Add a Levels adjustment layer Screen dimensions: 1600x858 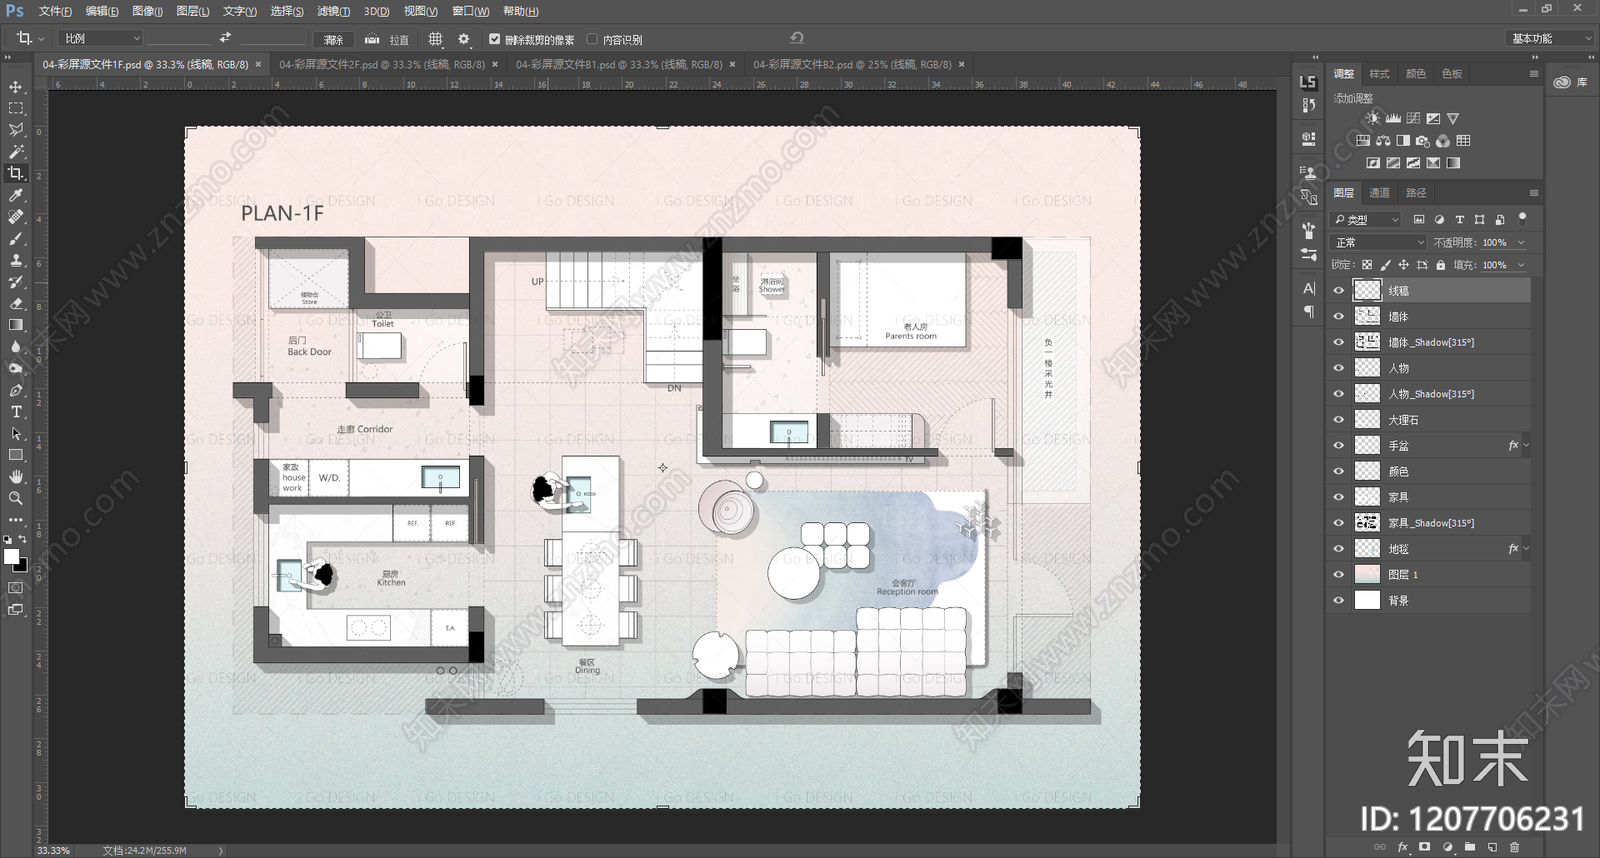pyautogui.click(x=1393, y=118)
